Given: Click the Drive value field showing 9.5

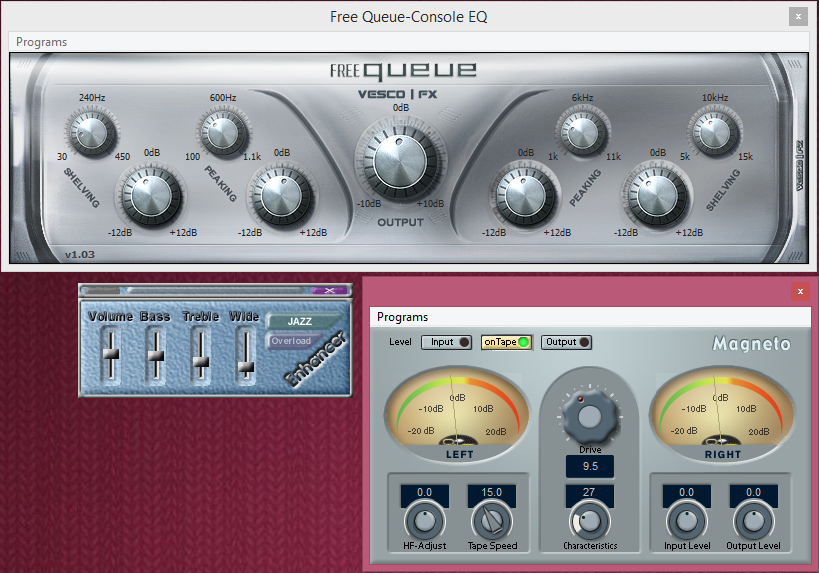Looking at the screenshot, I should [x=590, y=466].
